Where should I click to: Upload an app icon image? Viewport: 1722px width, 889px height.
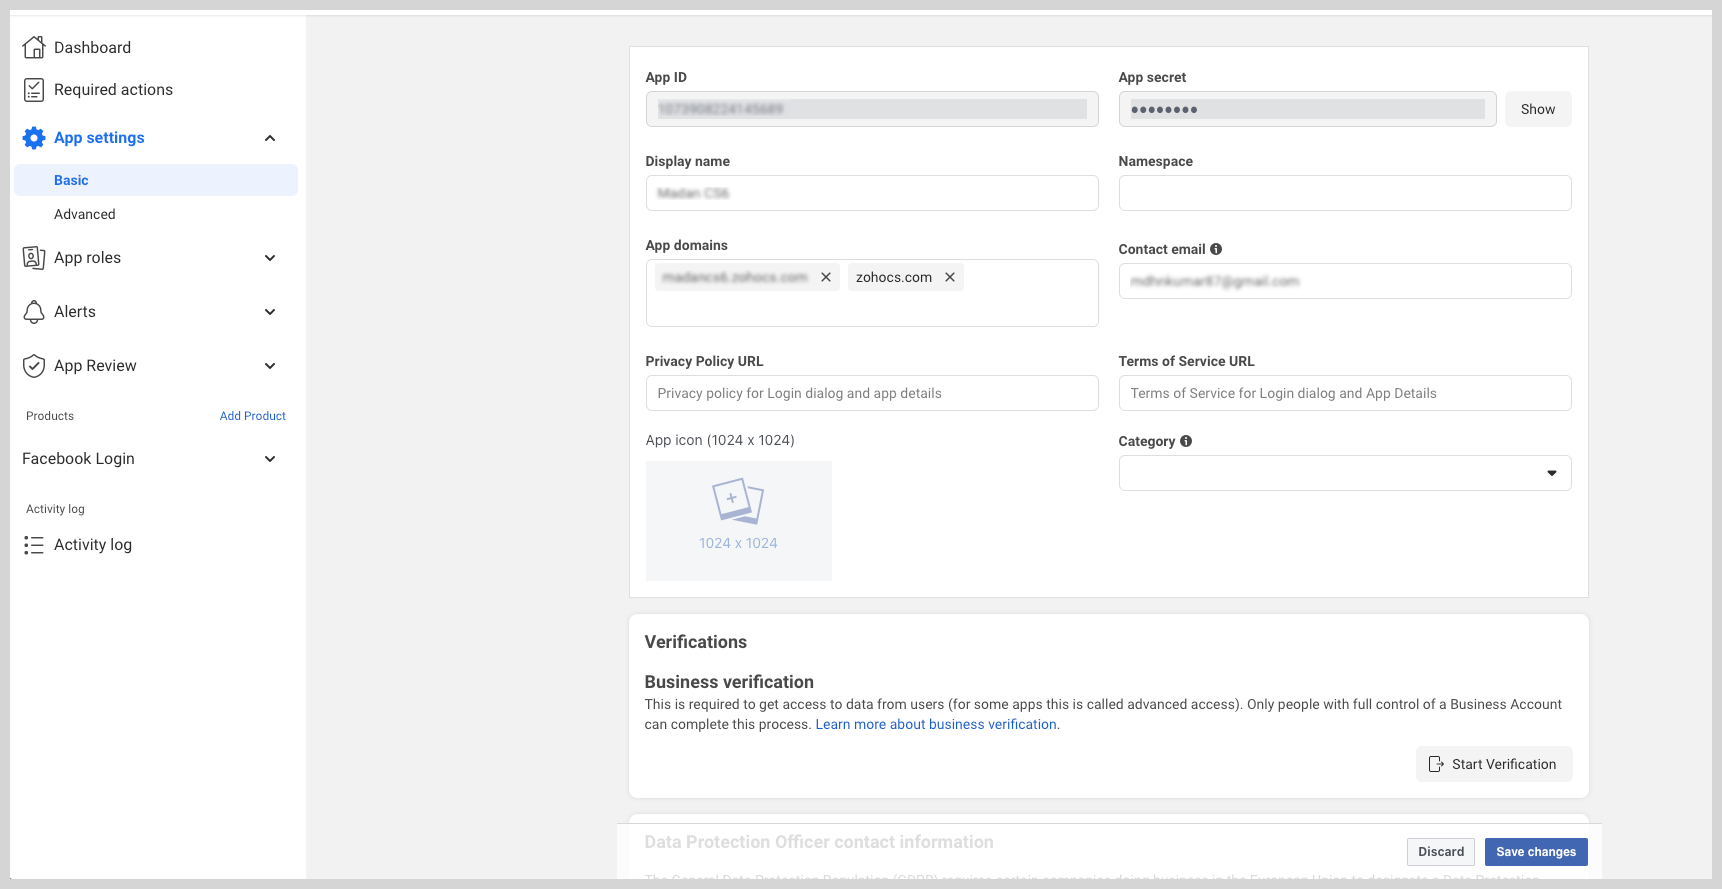point(738,520)
